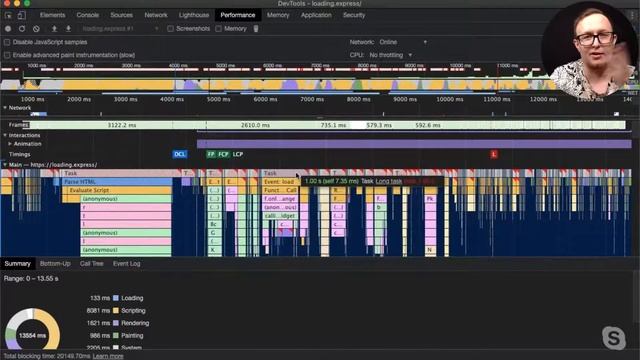Click the DCL timing marker
Screen dimensions: 640x360
tap(180, 154)
